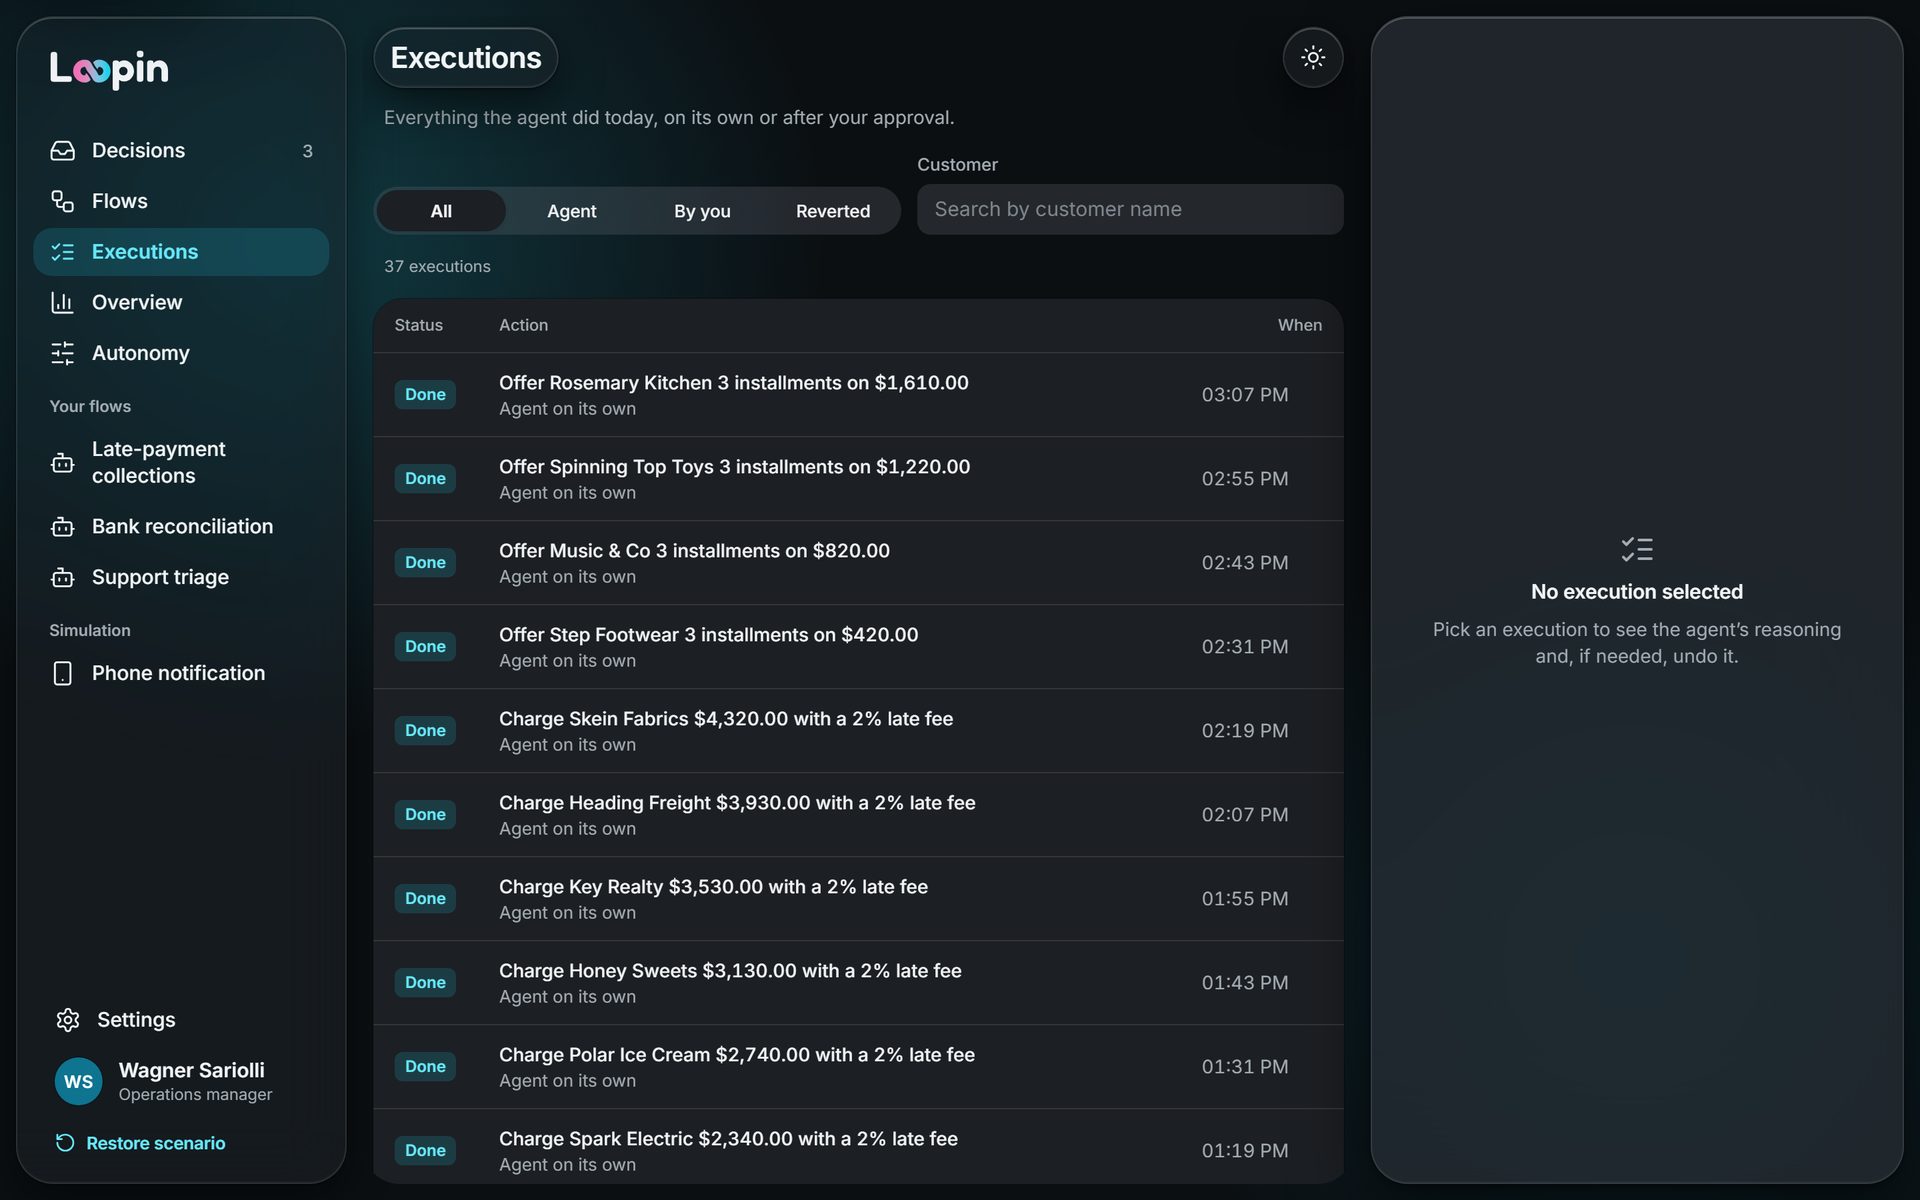Open Bank reconciliation flow
1920x1200 pixels.
click(181, 526)
